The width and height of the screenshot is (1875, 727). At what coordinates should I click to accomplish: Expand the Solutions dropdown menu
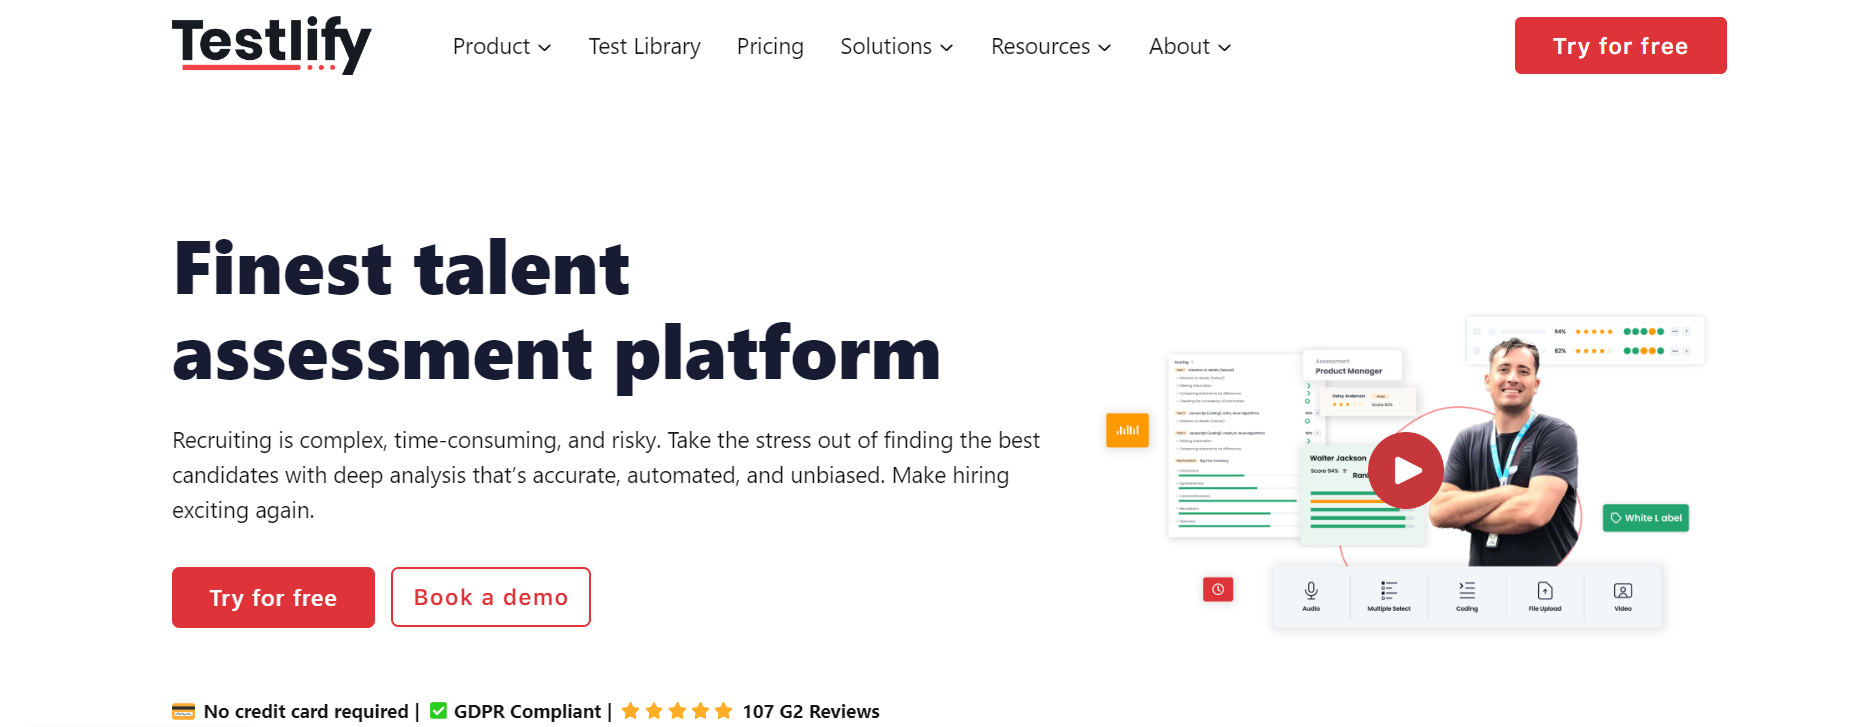pos(896,47)
